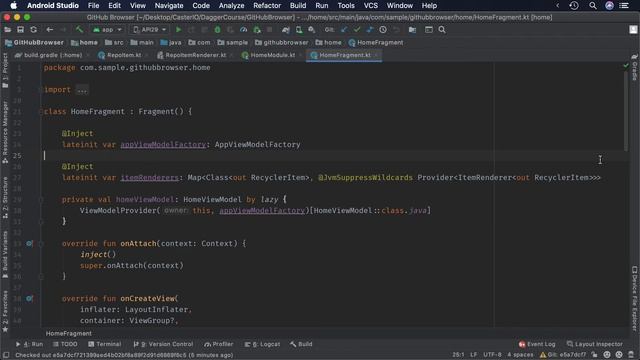Switch to RepoItemRenderer.kt editor tab
Viewport: 640px width, 360px height.
pos(195,55)
